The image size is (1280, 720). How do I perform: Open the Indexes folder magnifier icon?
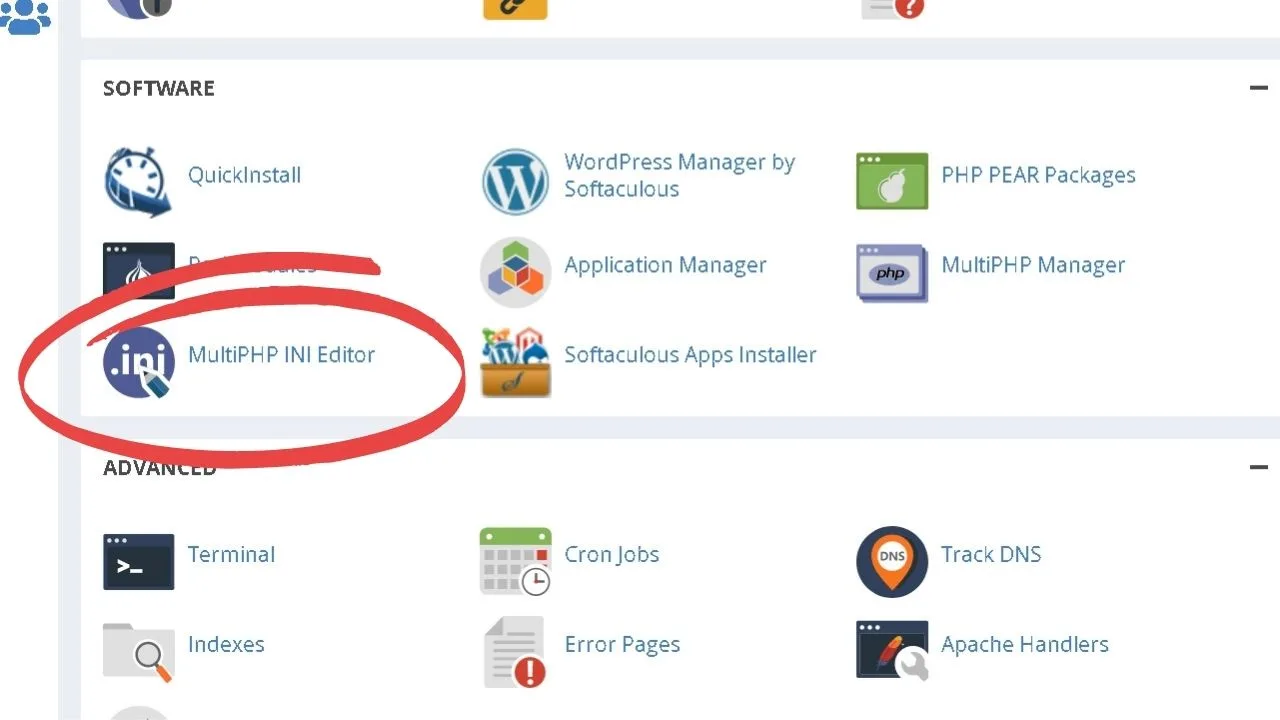(x=139, y=652)
